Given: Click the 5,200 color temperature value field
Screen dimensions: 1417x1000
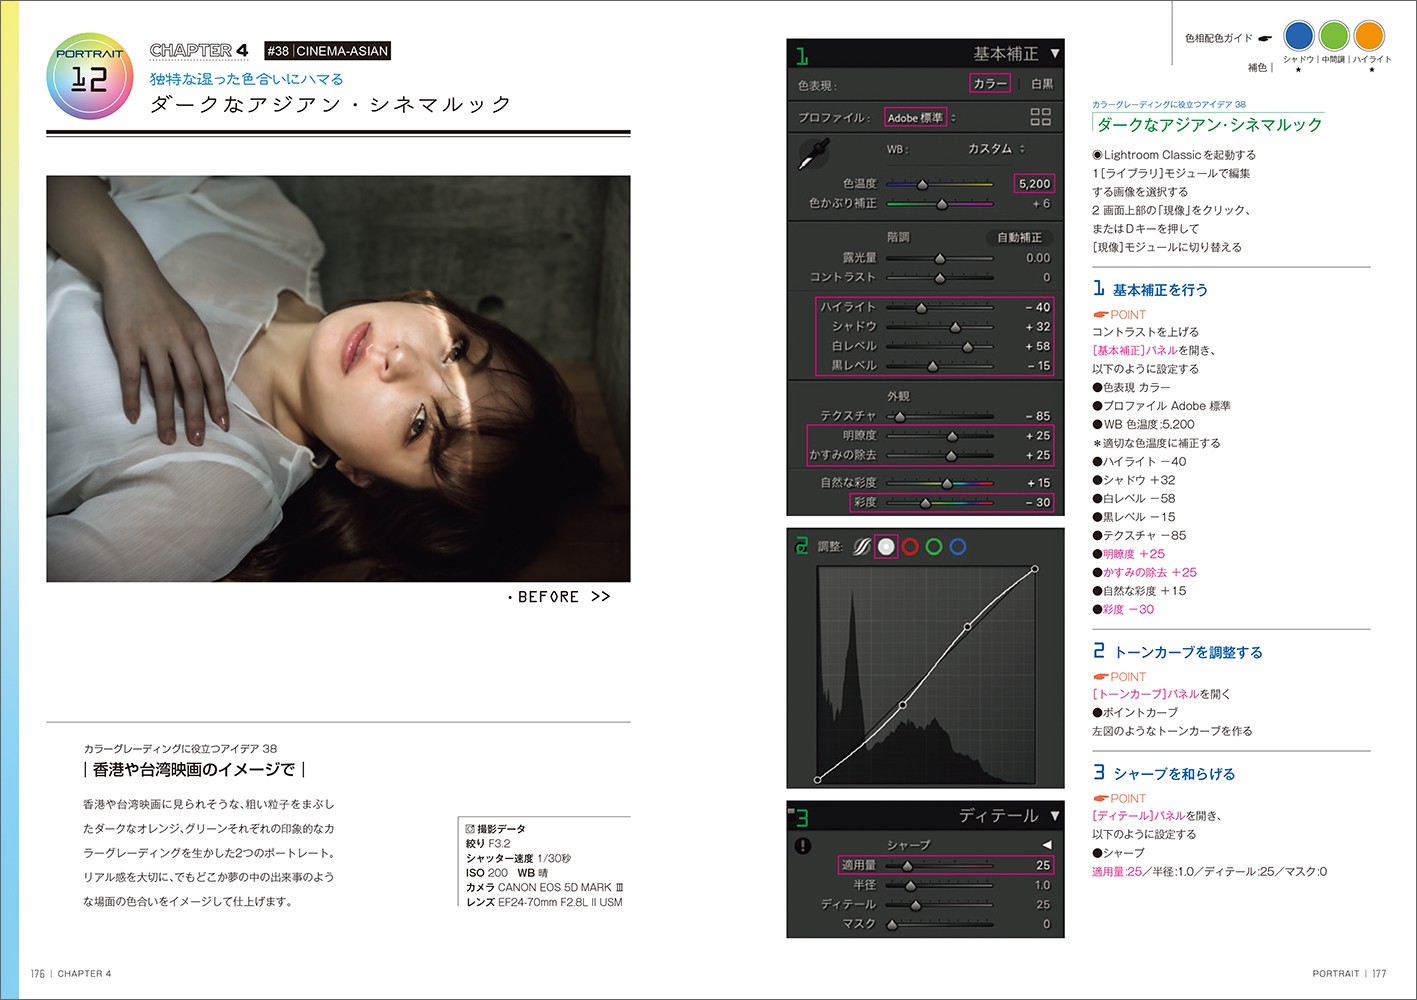Looking at the screenshot, I should [1034, 184].
